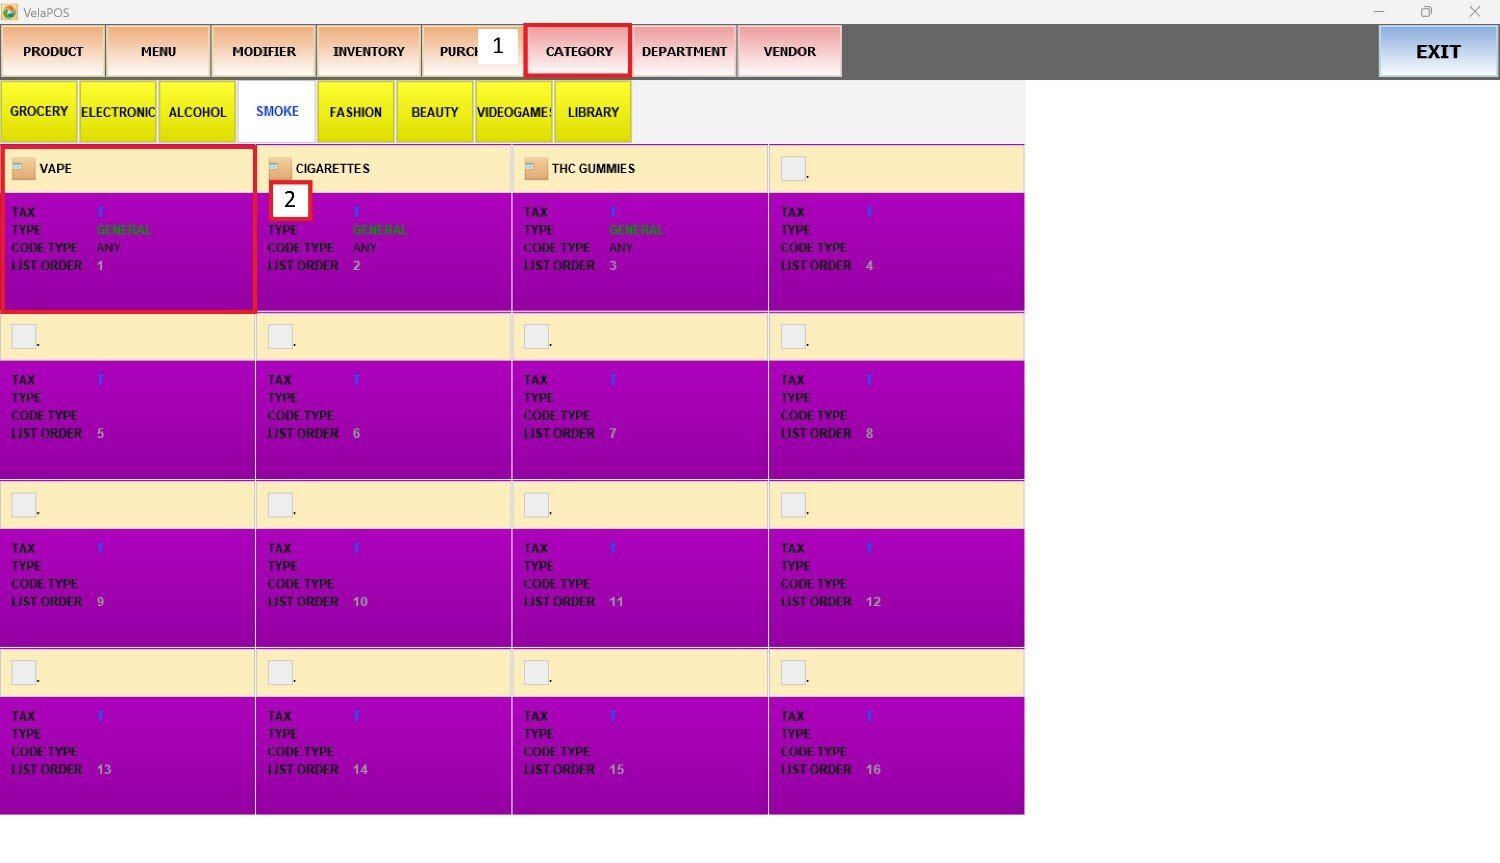Select the MODIFIER tab
Image resolution: width=1500 pixels, height=863 pixels.
[264, 51]
